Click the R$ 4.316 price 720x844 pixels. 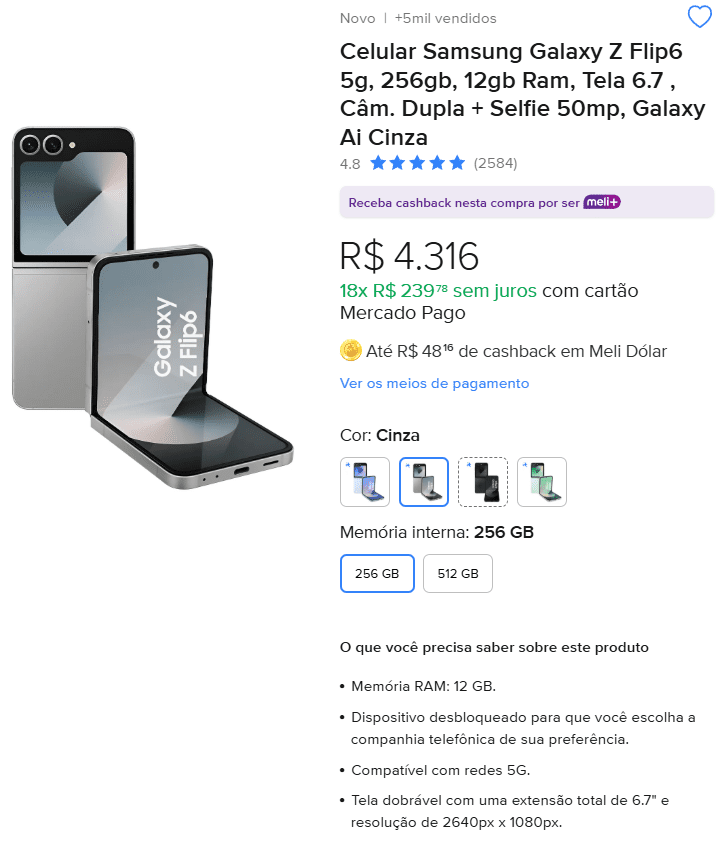click(409, 256)
